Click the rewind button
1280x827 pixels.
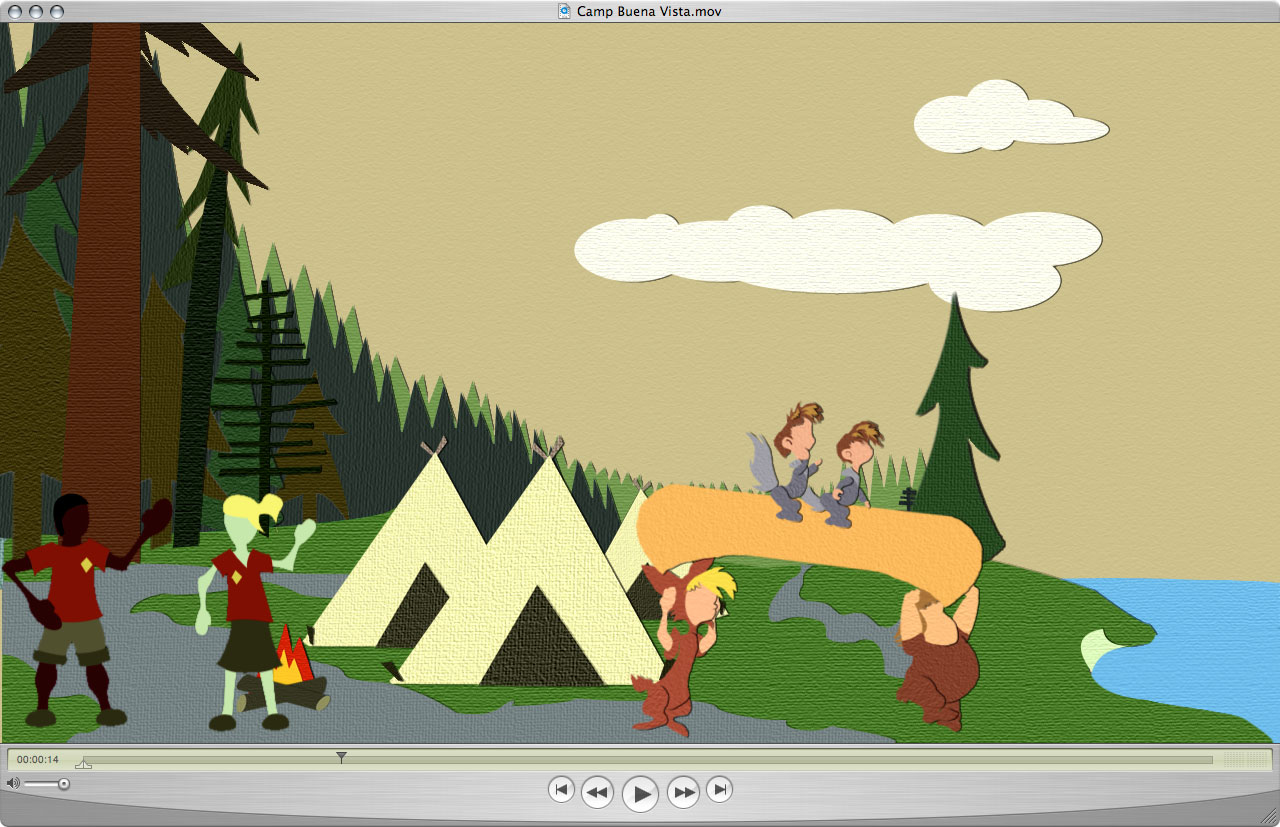(597, 792)
